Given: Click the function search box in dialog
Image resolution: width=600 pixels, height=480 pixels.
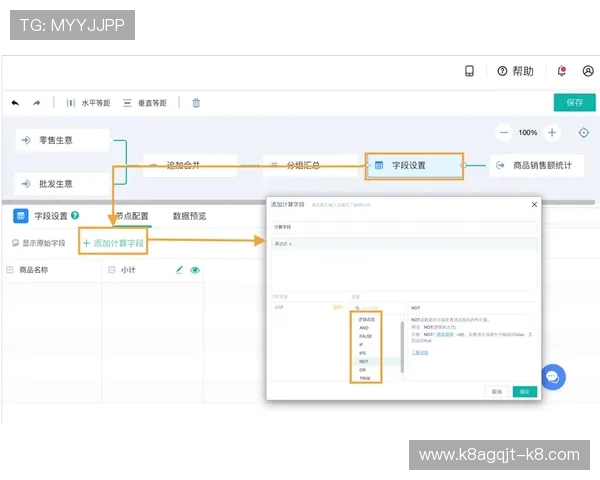Looking at the screenshot, I should click(377, 308).
